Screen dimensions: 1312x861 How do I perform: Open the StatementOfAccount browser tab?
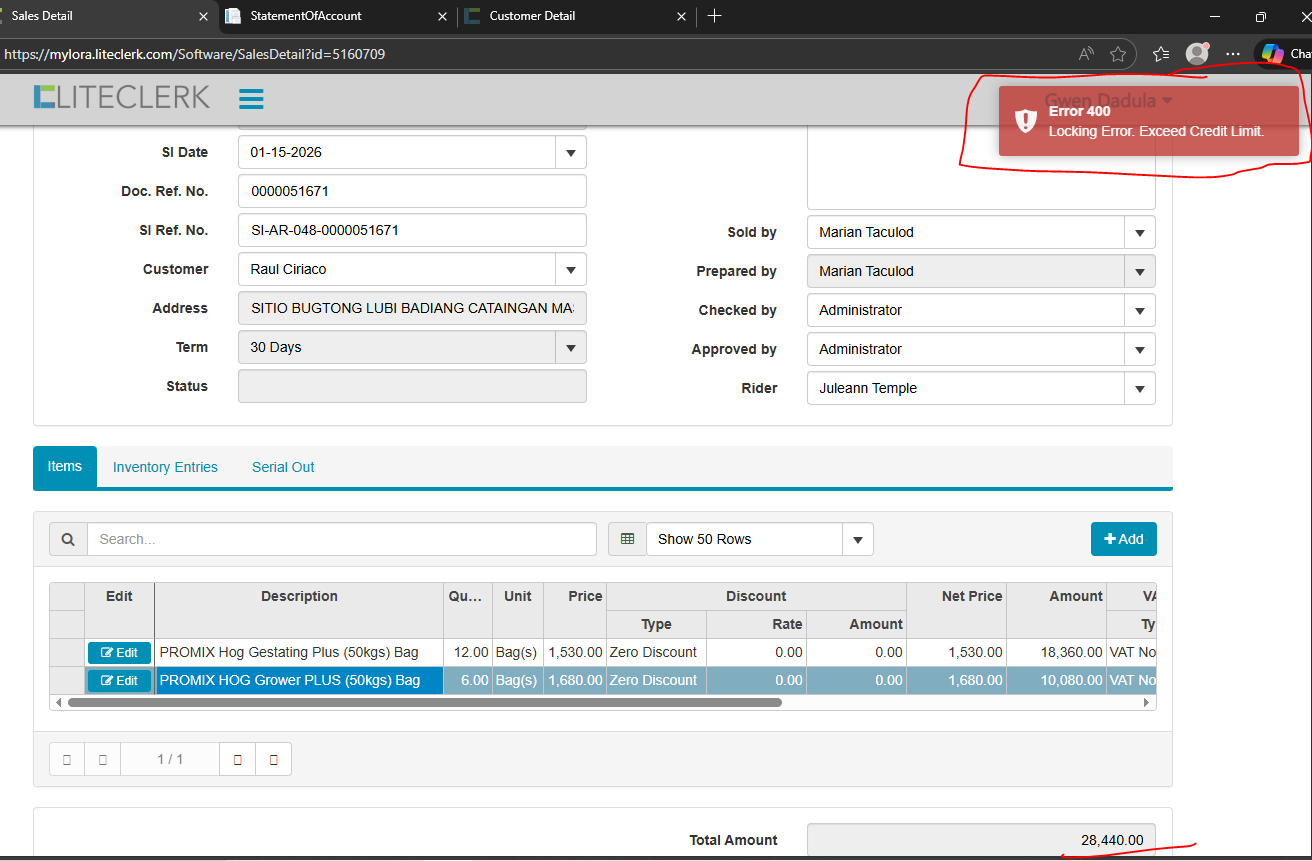tap(306, 16)
